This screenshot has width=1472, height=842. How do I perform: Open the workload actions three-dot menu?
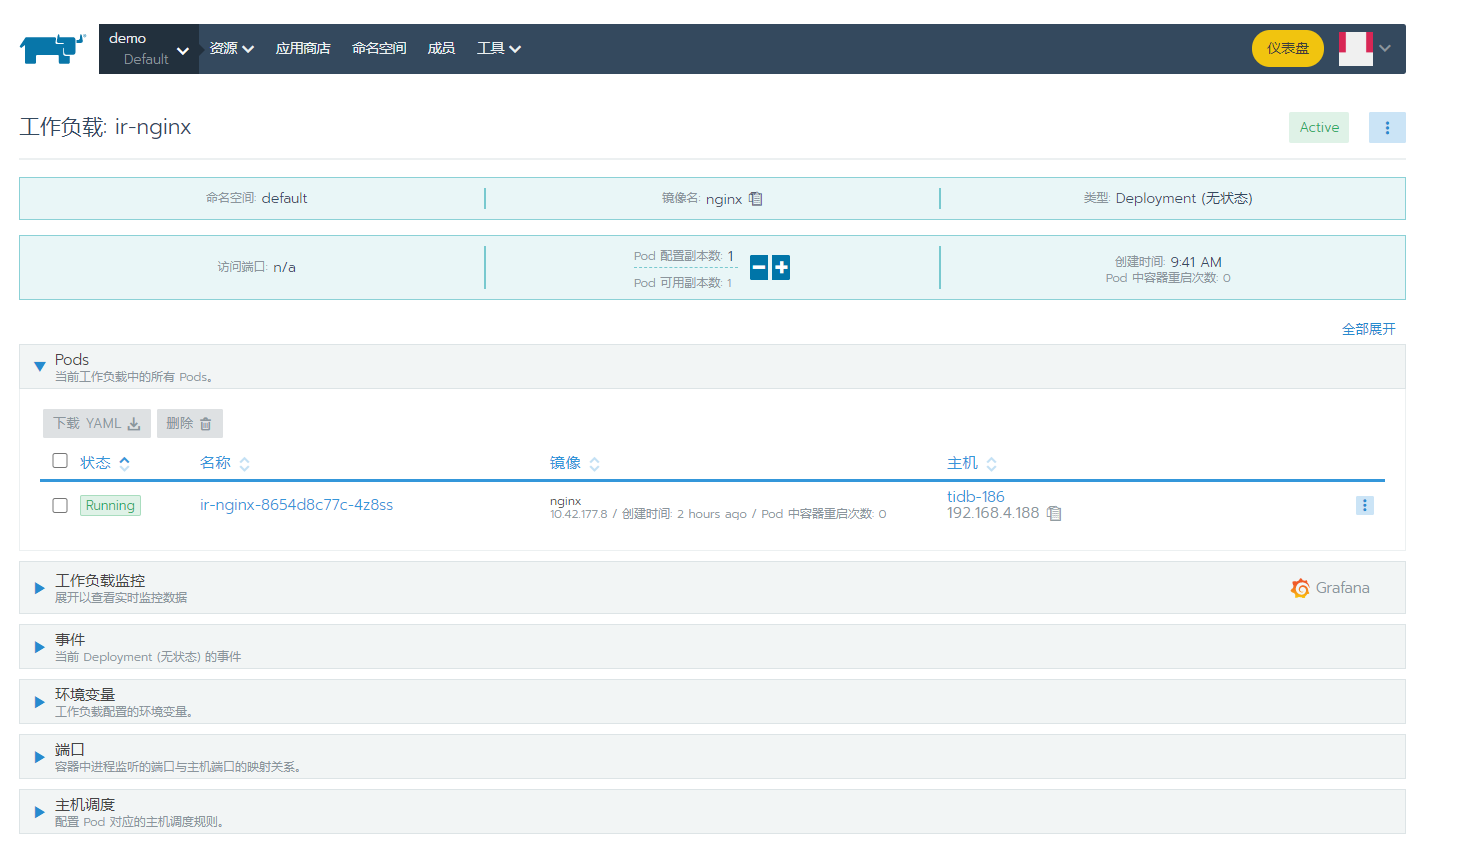[x=1387, y=127]
